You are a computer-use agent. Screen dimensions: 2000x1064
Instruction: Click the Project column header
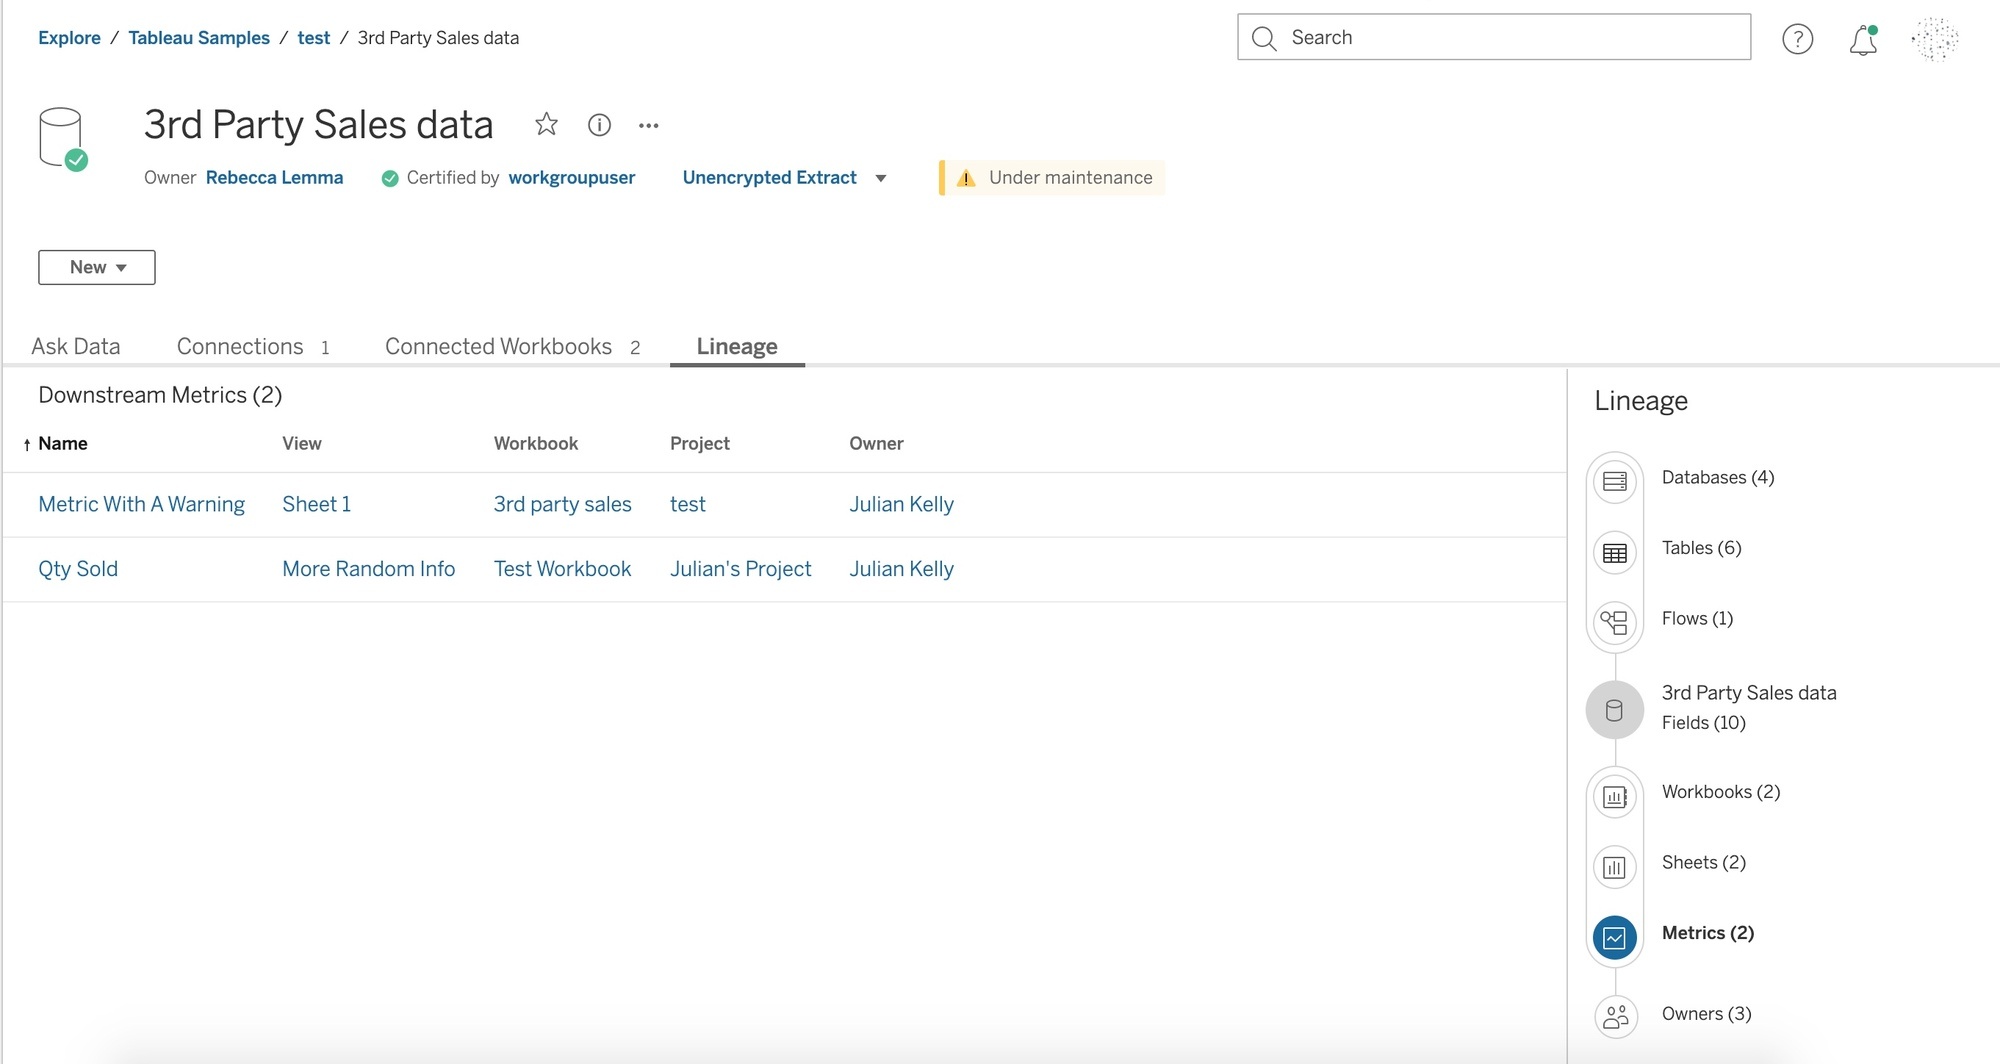point(700,444)
